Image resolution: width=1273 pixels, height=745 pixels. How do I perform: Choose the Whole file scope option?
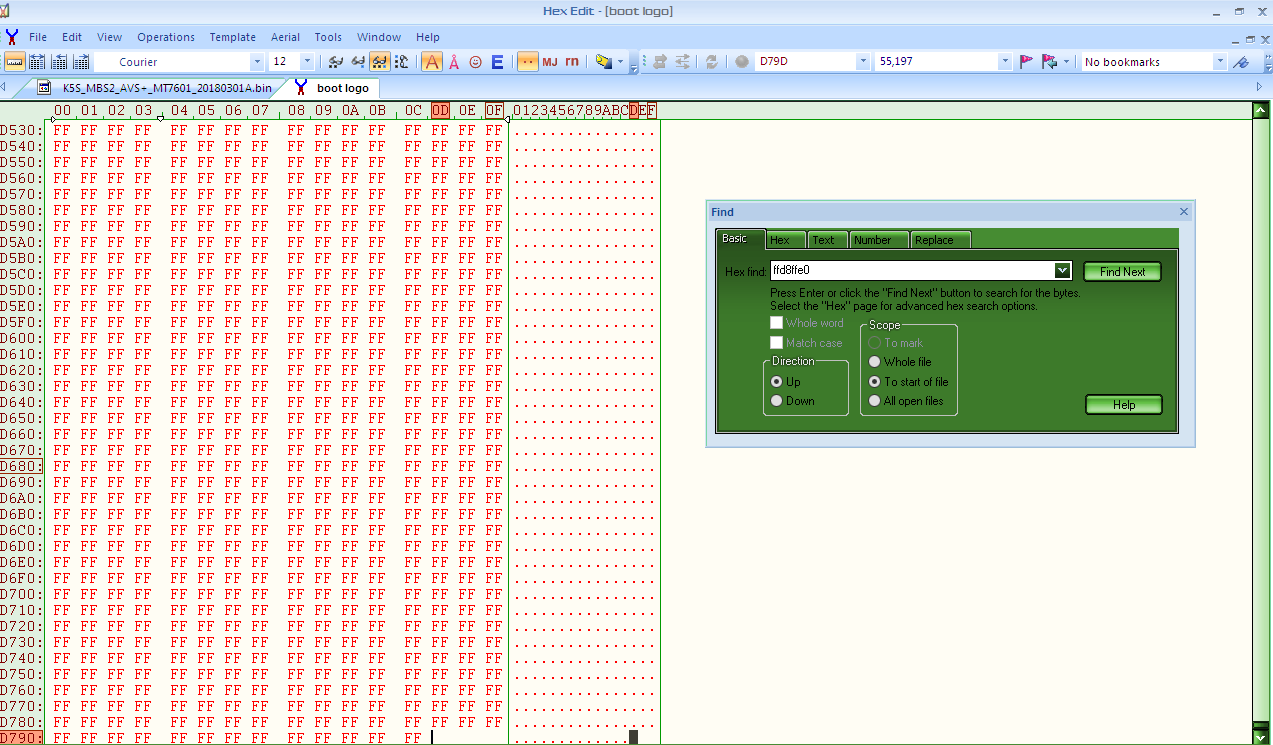(x=874, y=361)
